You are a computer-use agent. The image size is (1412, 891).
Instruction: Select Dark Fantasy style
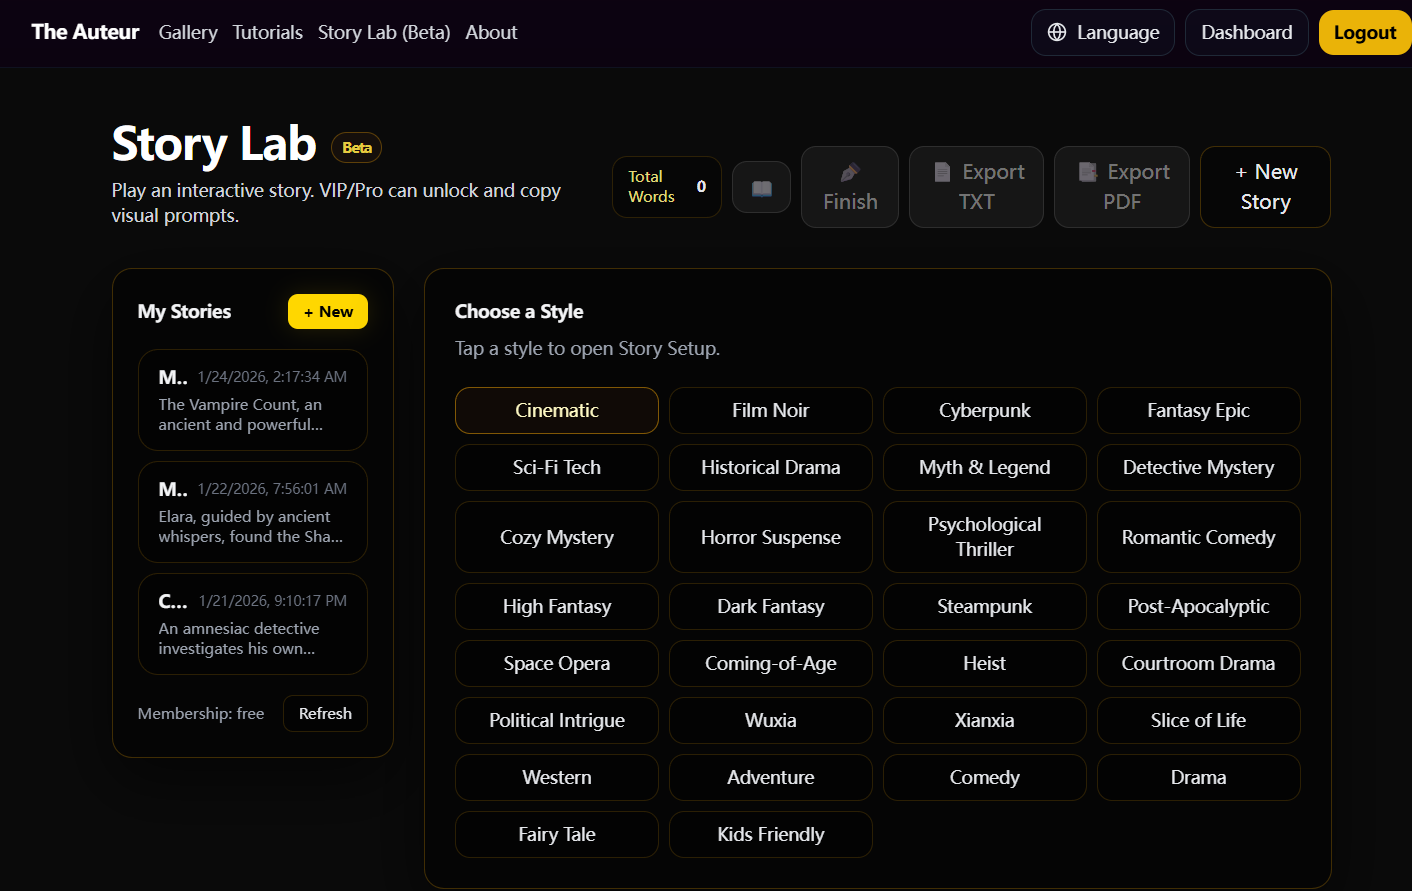click(771, 606)
